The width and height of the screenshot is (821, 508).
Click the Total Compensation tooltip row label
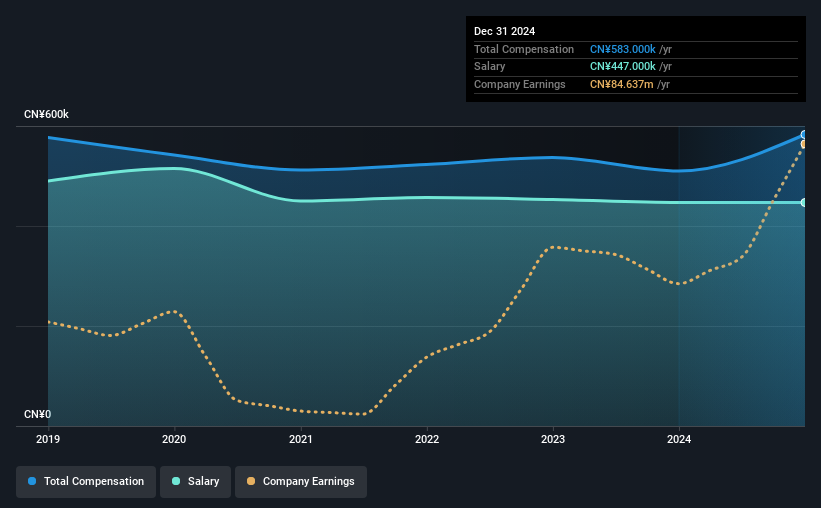[524, 49]
